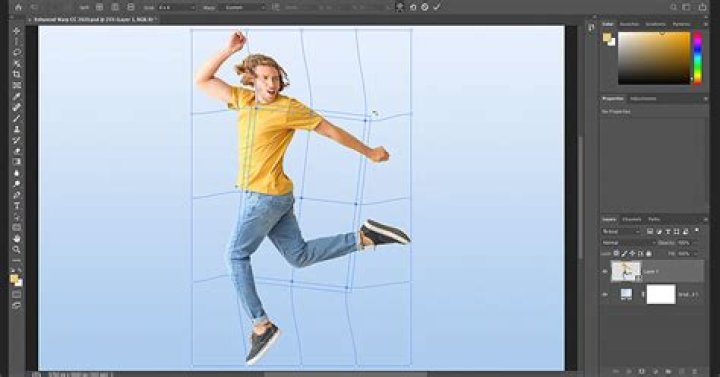
Task: Select the Healing Brush tool
Action: pyautogui.click(x=17, y=107)
